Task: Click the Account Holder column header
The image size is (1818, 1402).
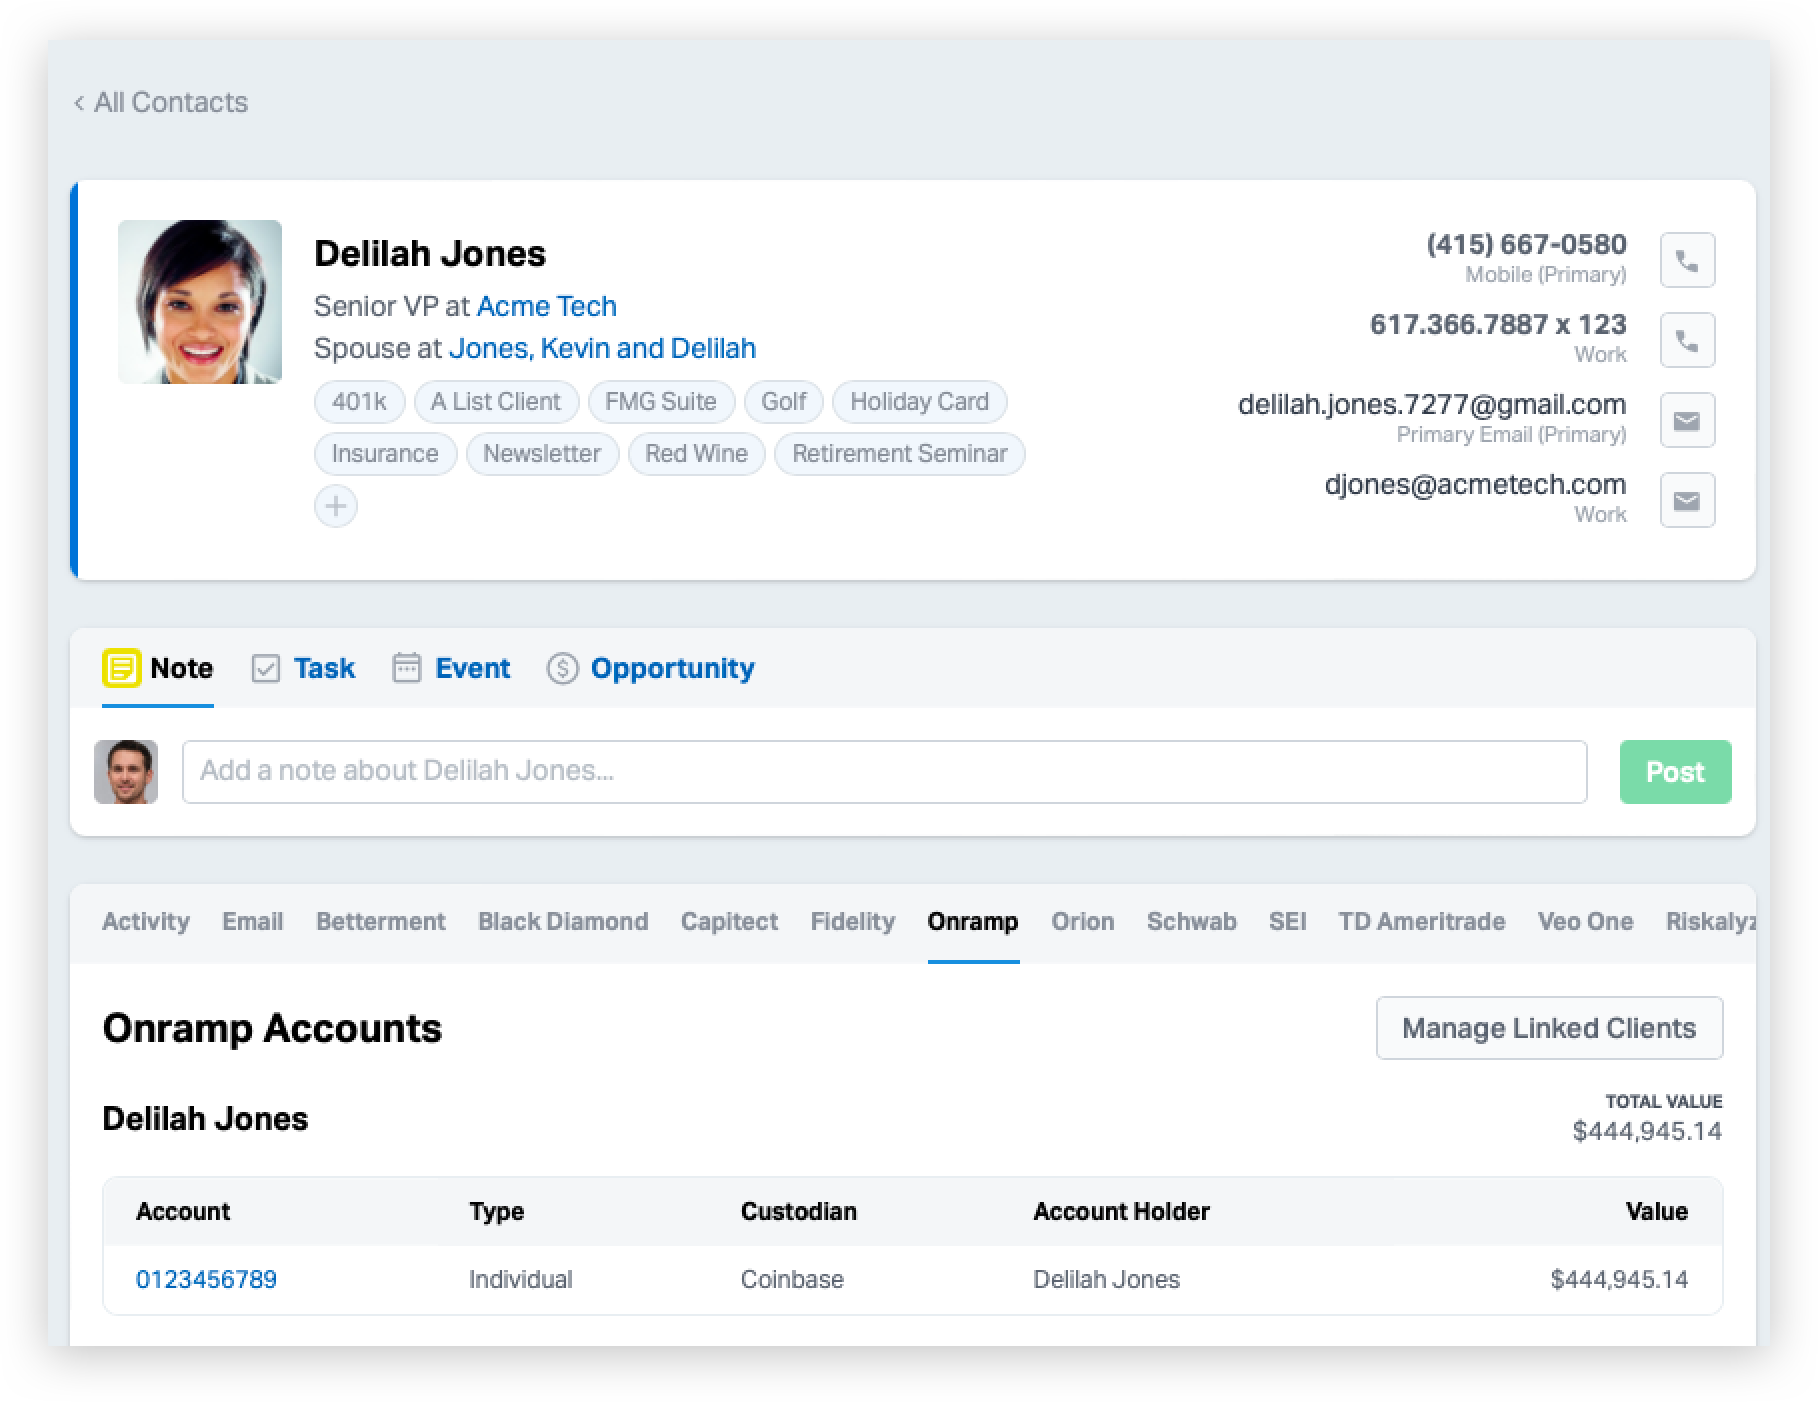Action: point(1121,1211)
